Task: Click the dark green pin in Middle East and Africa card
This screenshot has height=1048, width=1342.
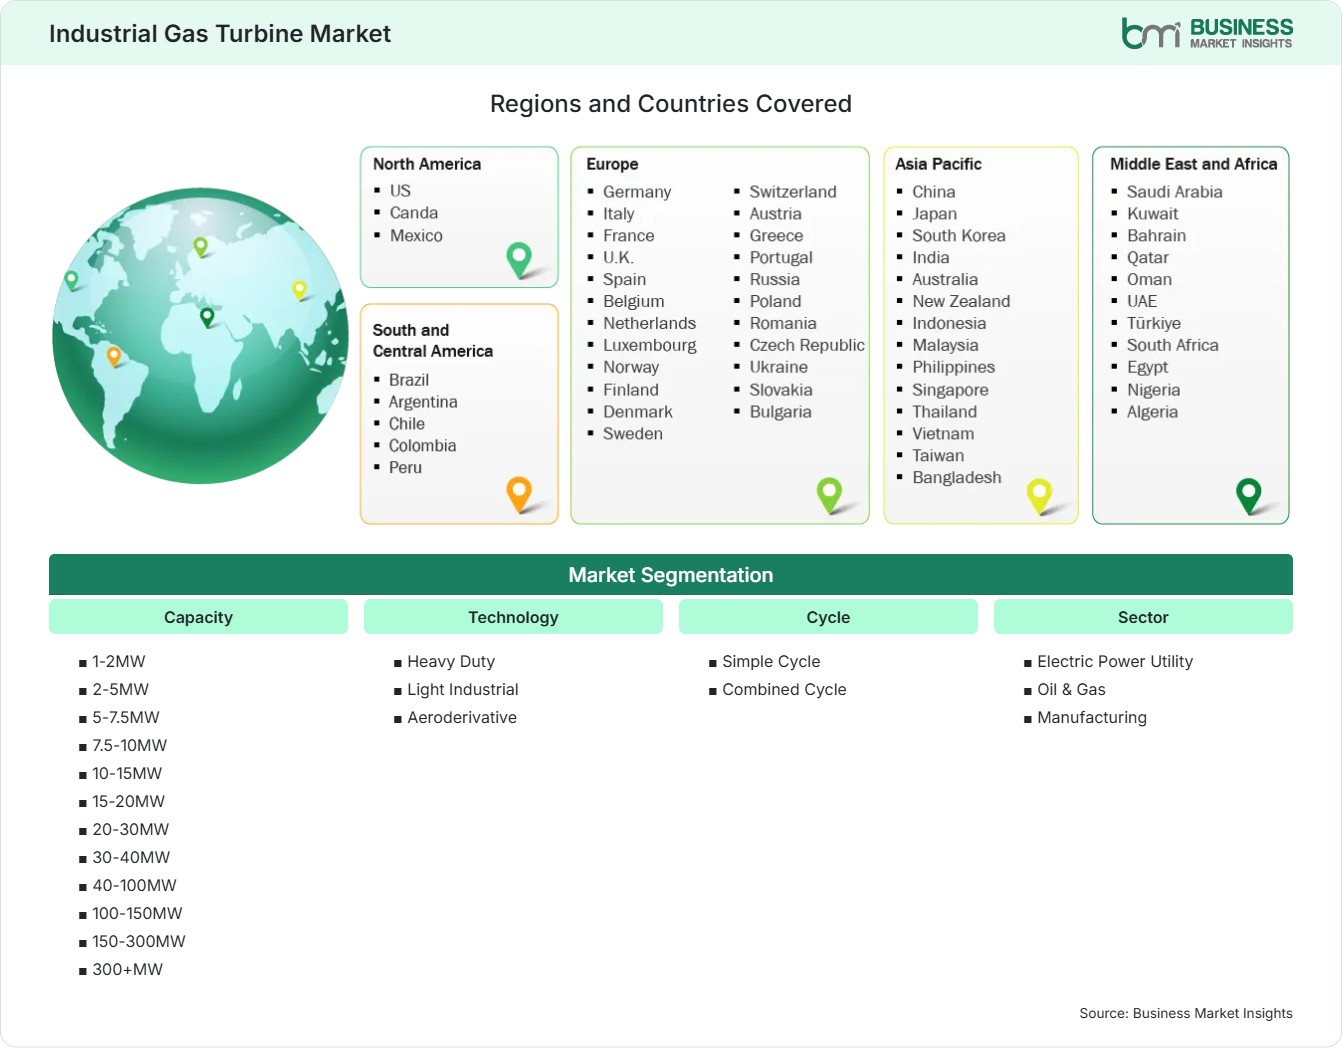Action: coord(1248,496)
